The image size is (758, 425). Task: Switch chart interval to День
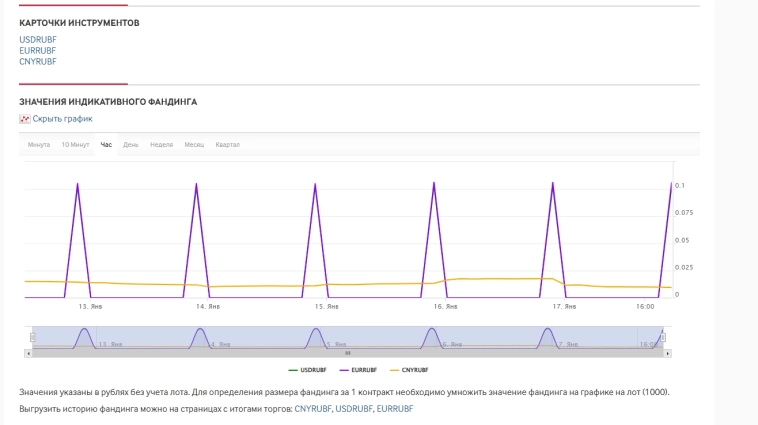click(x=131, y=145)
